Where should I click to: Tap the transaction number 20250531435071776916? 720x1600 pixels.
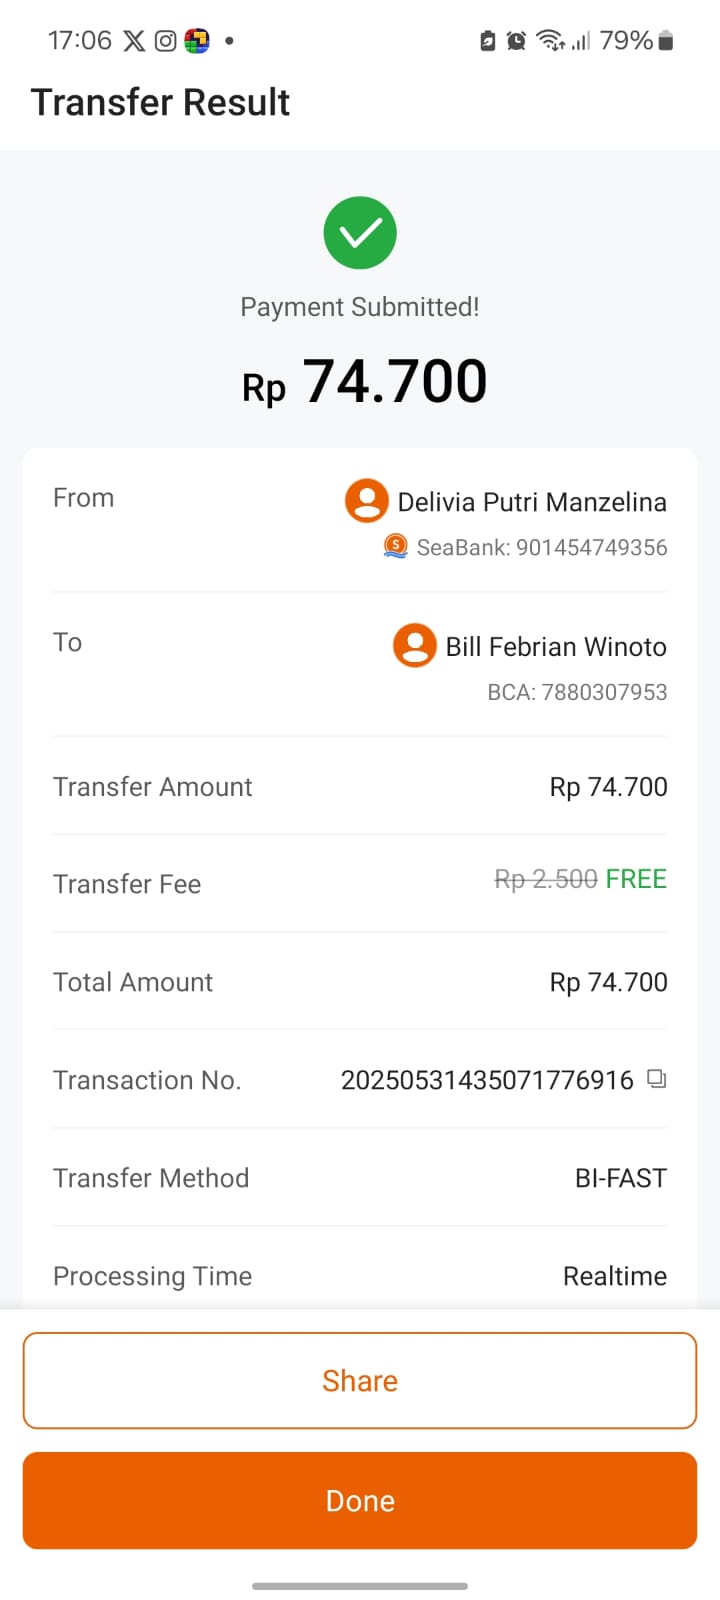coord(487,1080)
